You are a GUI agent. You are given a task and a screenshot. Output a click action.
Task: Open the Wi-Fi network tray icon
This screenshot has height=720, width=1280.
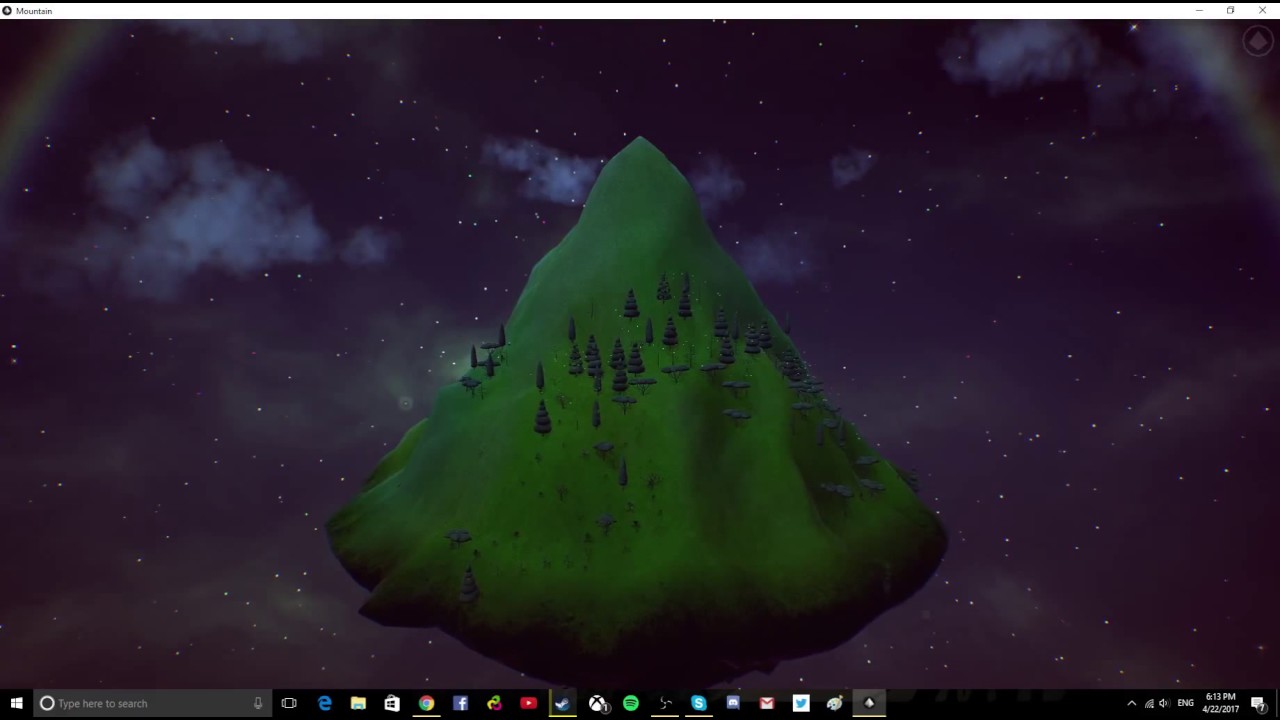(1148, 703)
